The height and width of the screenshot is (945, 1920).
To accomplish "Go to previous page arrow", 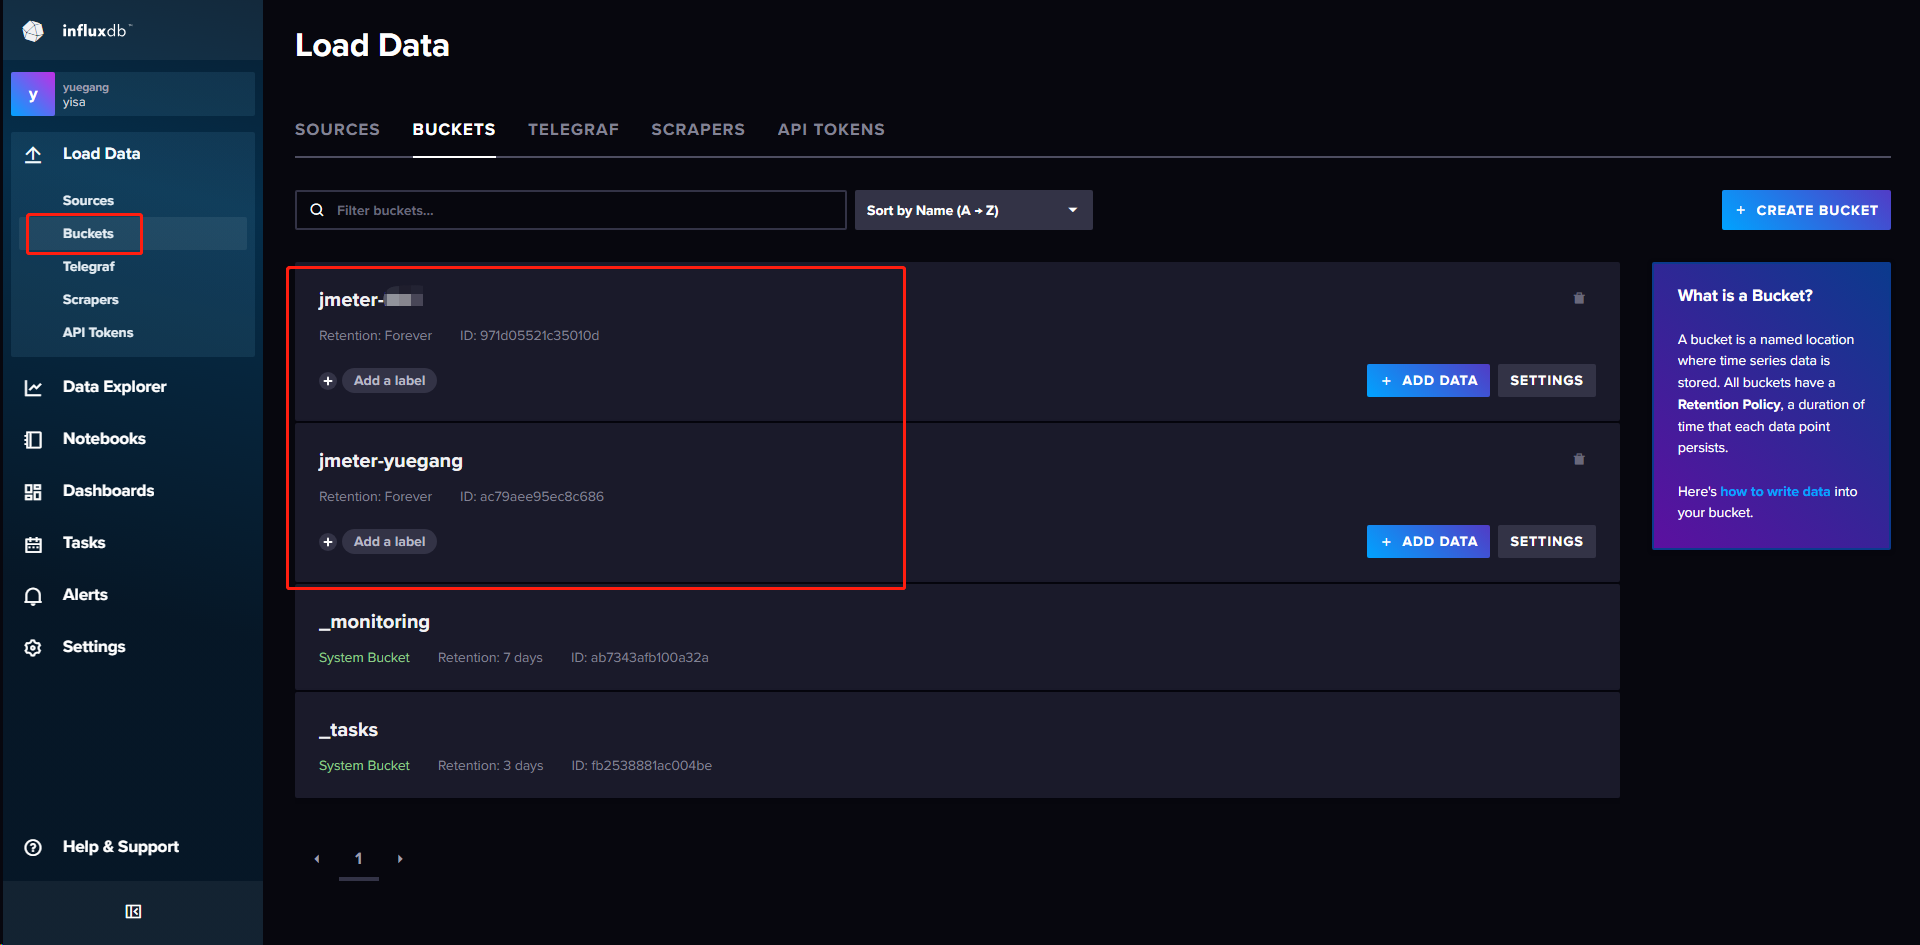I will pyautogui.click(x=317, y=859).
